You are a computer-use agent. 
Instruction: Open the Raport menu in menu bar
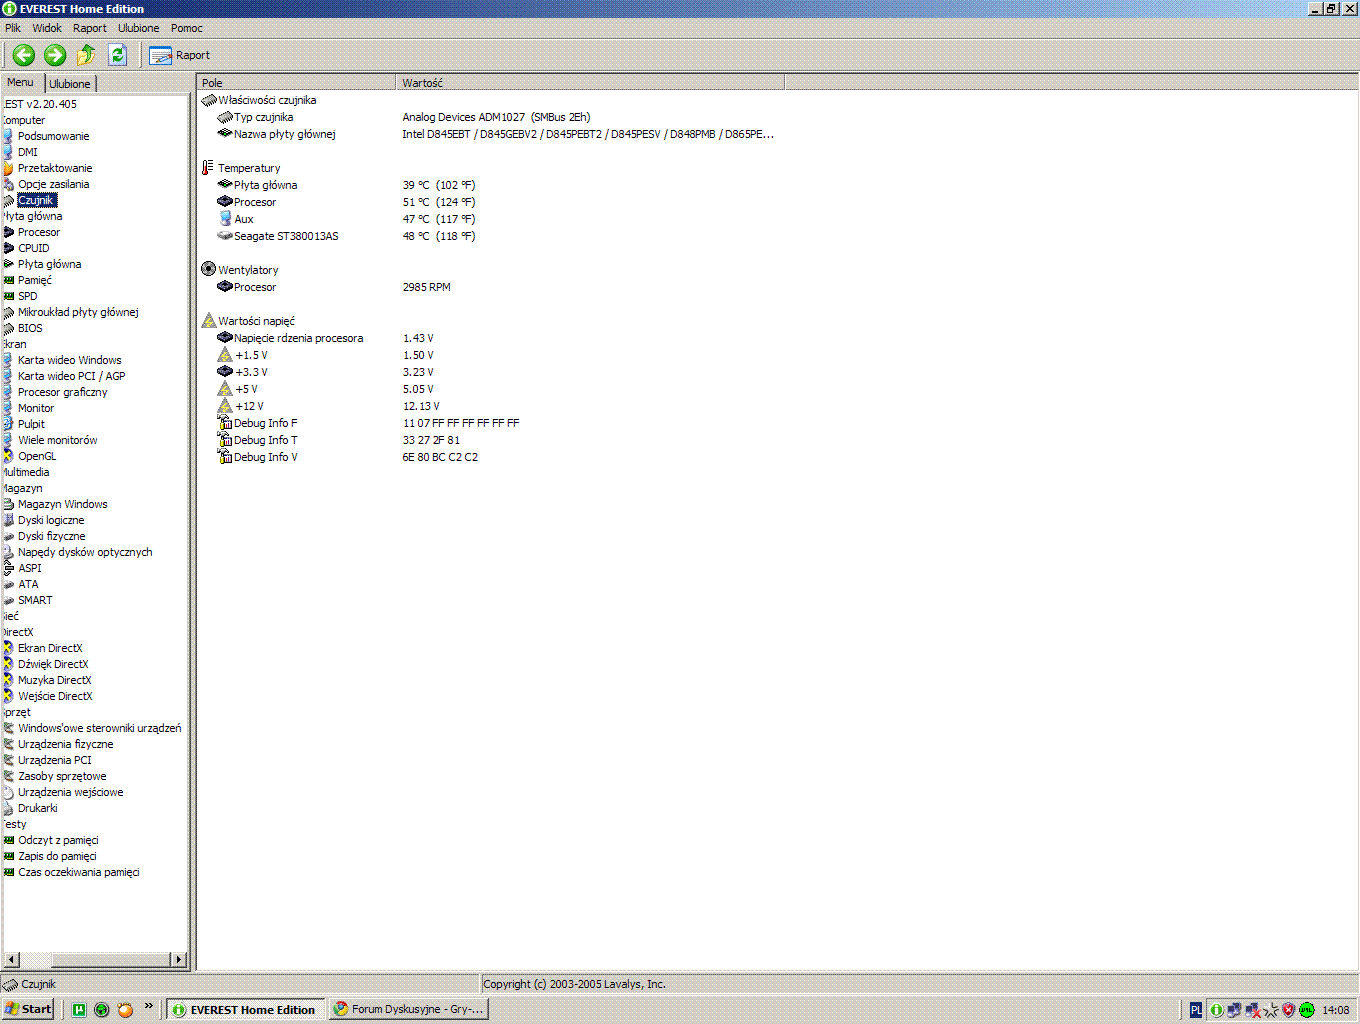click(x=90, y=28)
